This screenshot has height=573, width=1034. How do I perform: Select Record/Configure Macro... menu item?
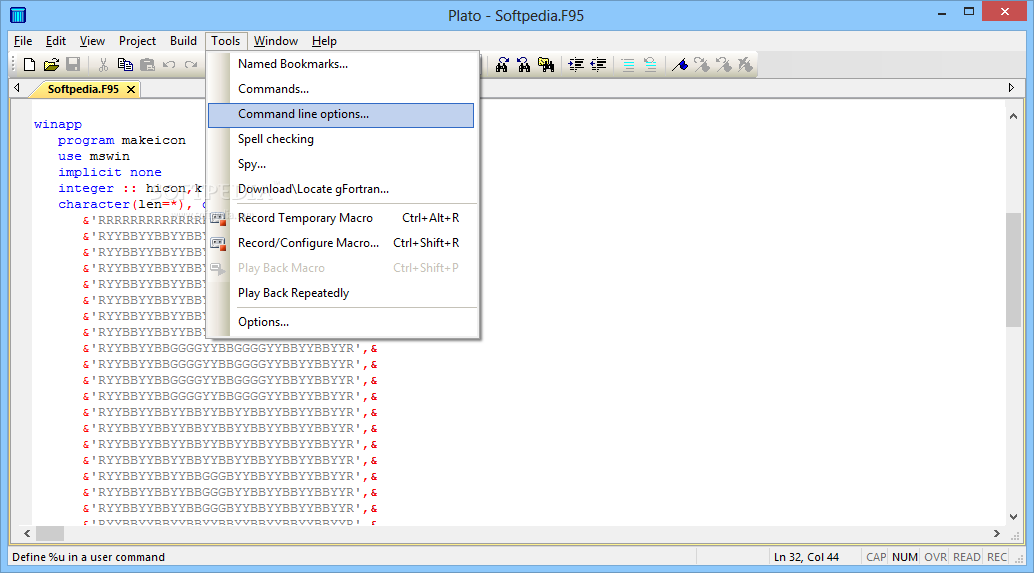click(x=341, y=243)
